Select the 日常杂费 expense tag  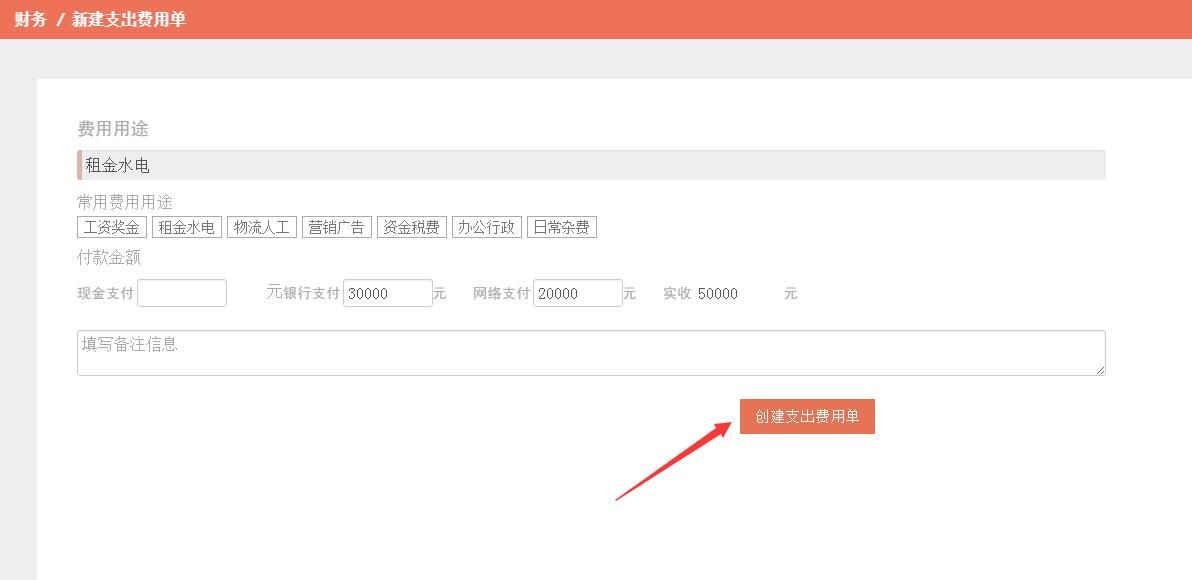(x=562, y=227)
